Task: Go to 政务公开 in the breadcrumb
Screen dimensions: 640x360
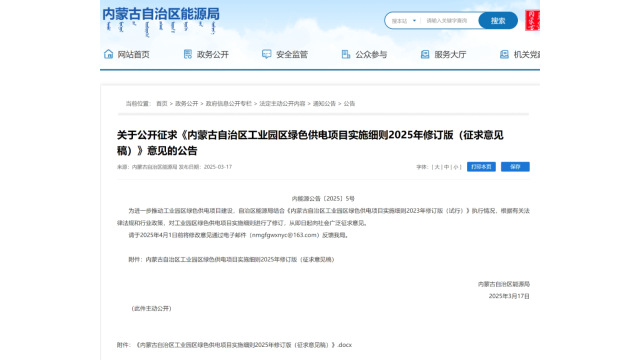Action: click(x=187, y=104)
